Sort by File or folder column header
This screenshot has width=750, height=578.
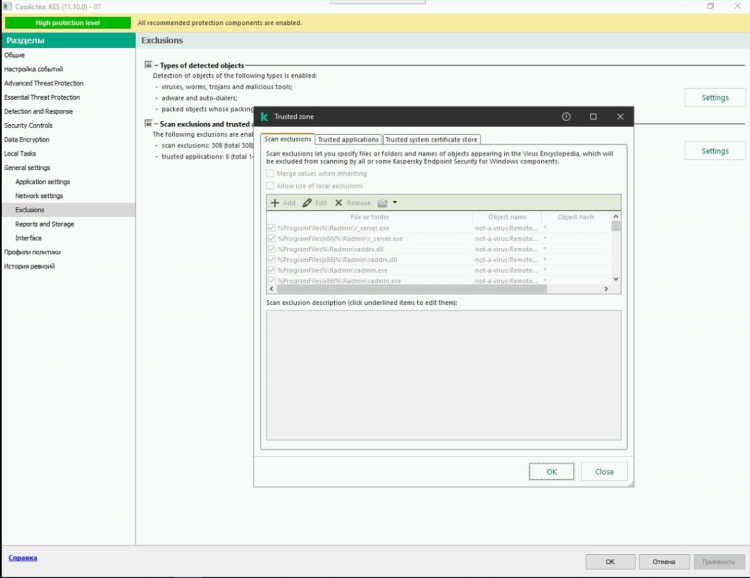point(370,217)
